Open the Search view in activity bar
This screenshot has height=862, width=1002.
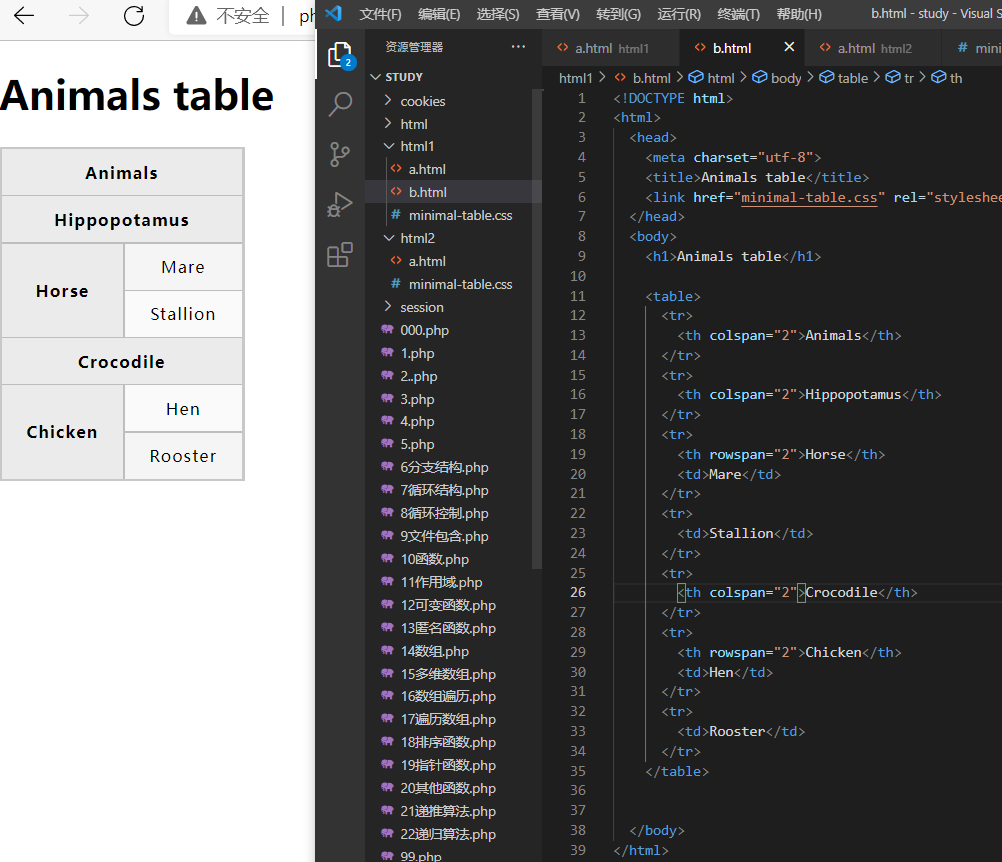(340, 104)
